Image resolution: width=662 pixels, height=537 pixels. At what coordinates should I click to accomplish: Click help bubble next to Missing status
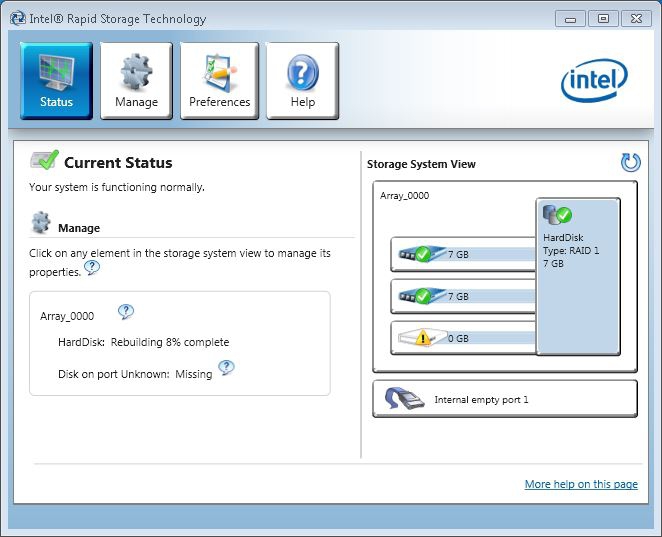(226, 368)
